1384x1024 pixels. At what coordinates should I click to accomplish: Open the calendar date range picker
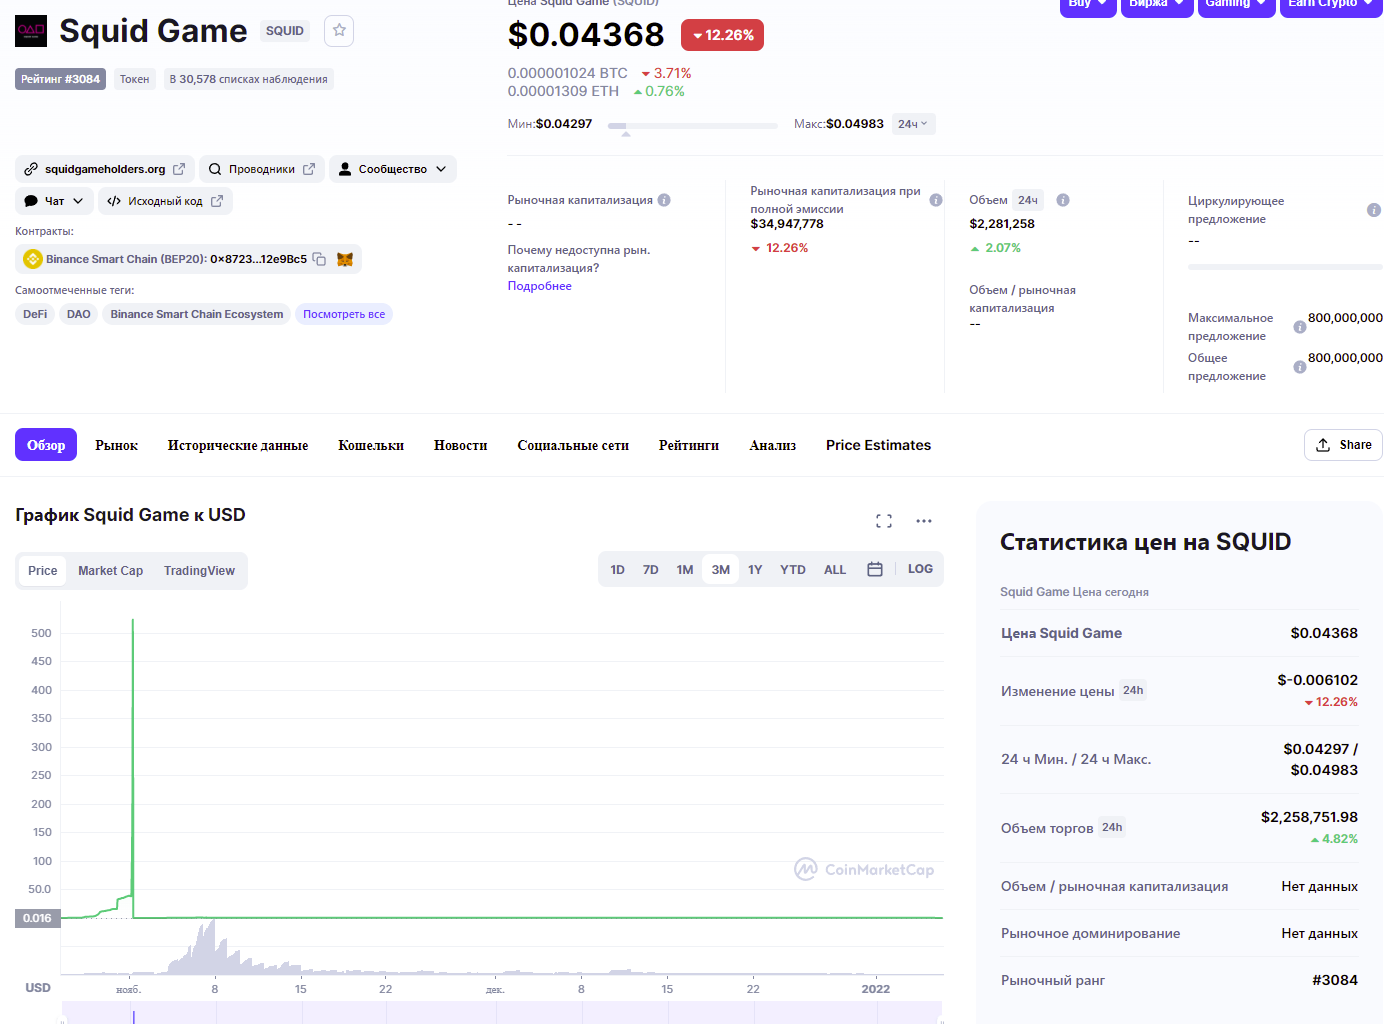pyautogui.click(x=875, y=569)
